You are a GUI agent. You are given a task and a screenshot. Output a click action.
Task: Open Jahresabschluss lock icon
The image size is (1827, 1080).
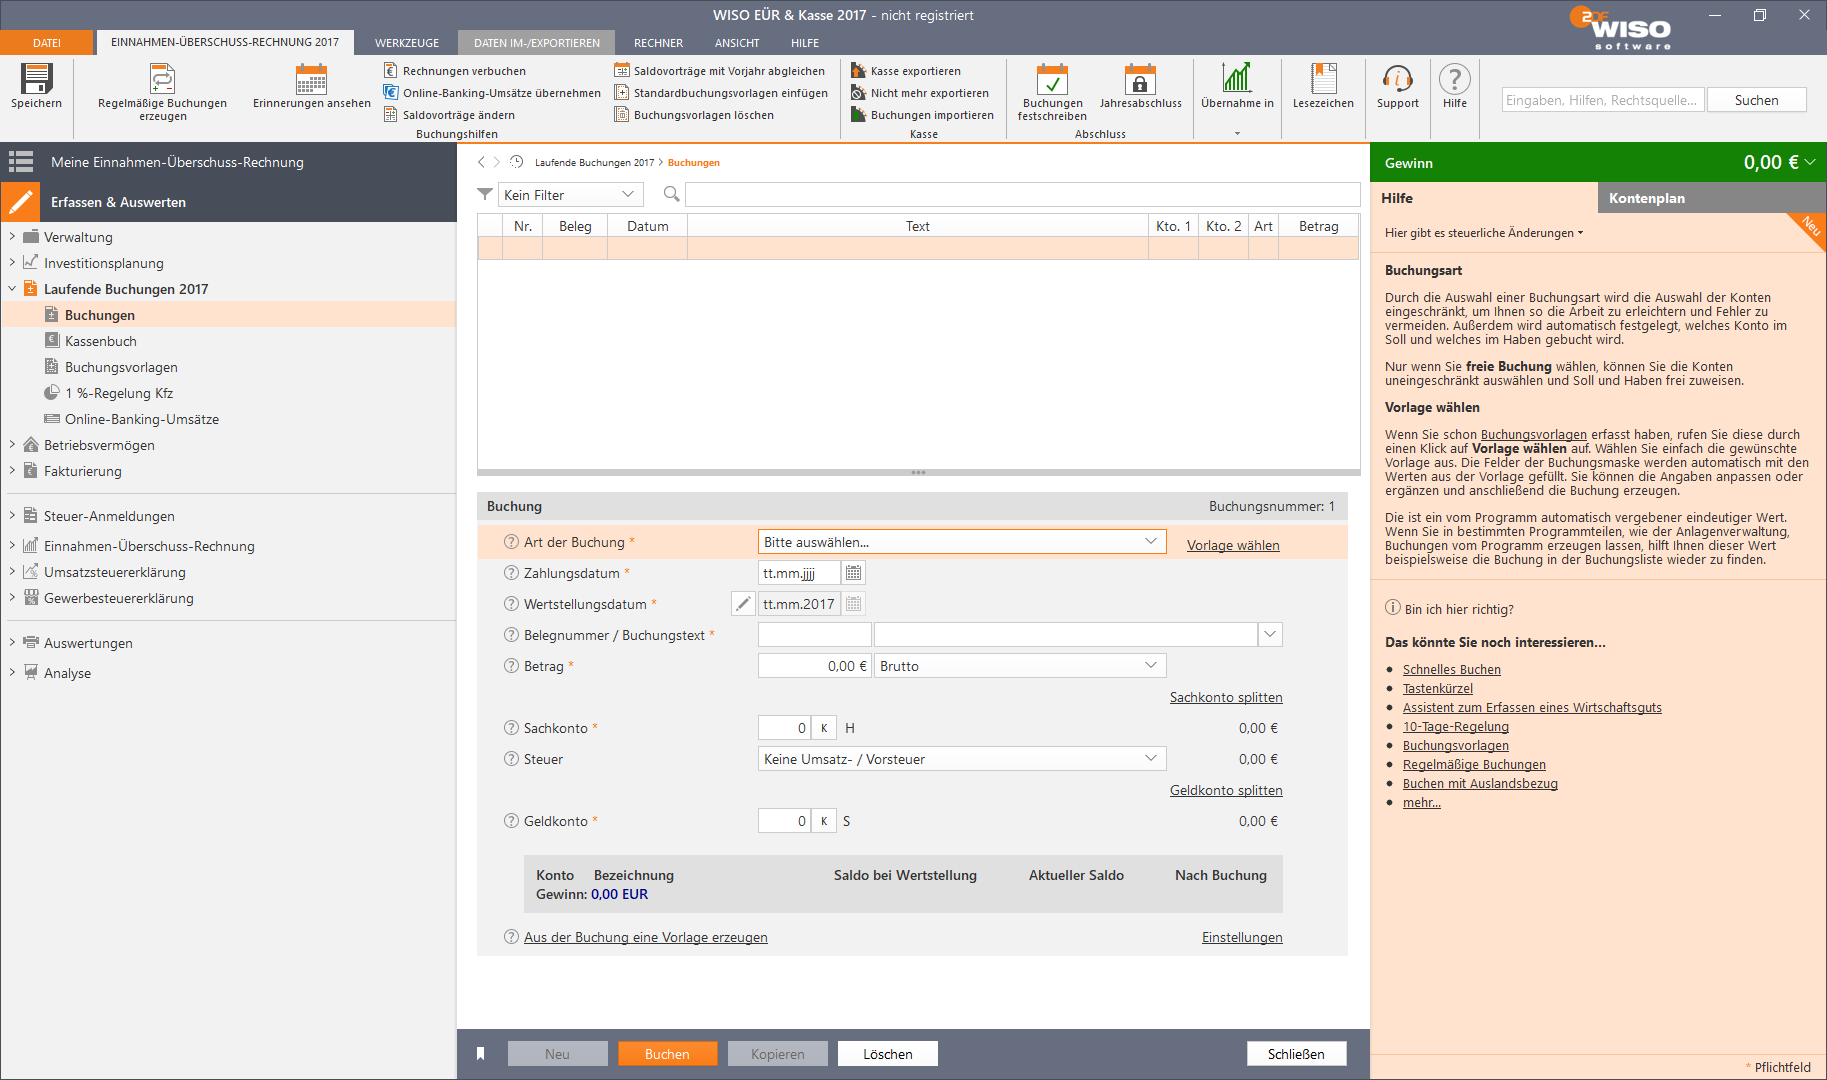1140,79
